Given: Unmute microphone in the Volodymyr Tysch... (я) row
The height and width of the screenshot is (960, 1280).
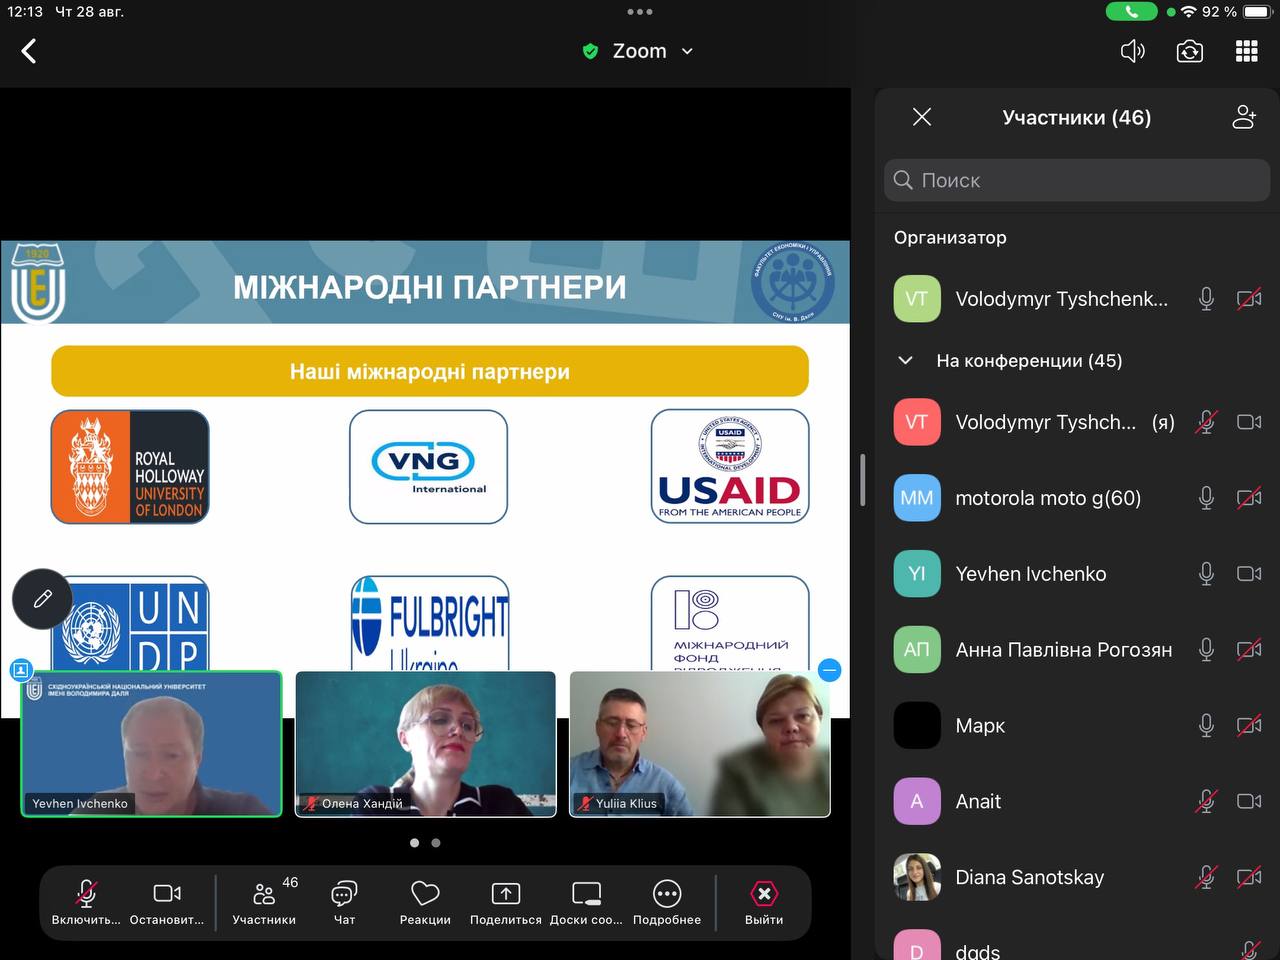Looking at the screenshot, I should point(1206,422).
